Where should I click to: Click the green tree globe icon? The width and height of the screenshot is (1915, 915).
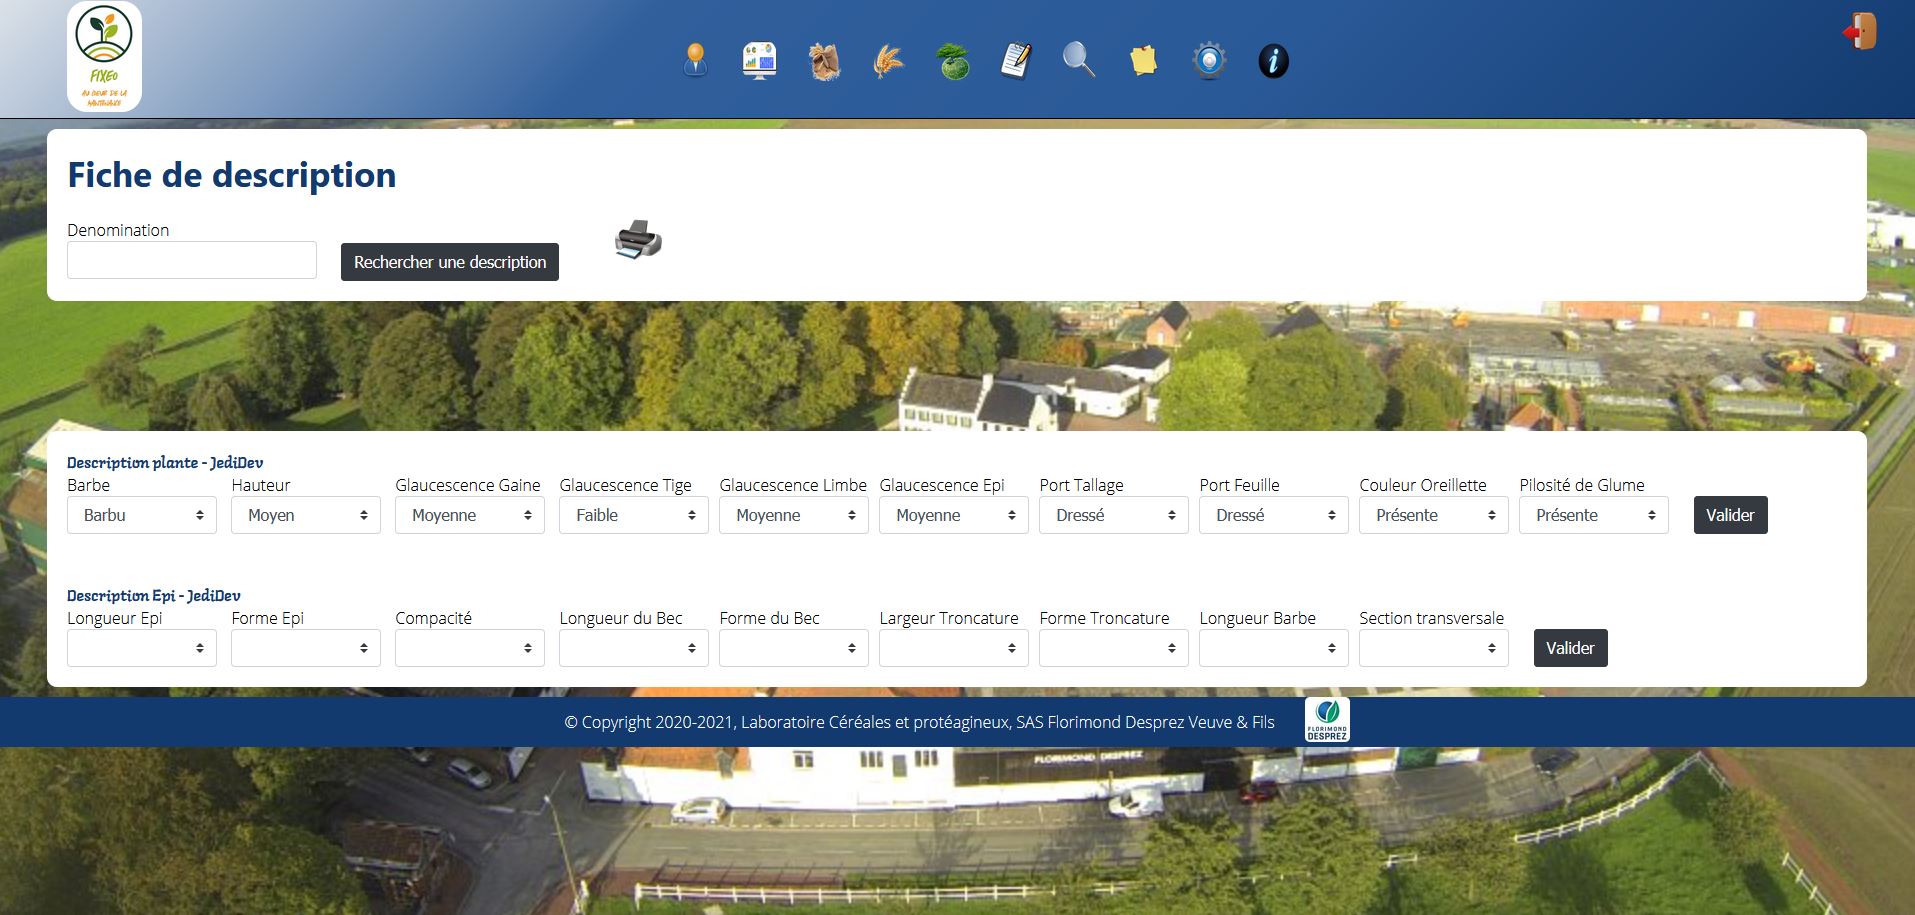coord(953,61)
